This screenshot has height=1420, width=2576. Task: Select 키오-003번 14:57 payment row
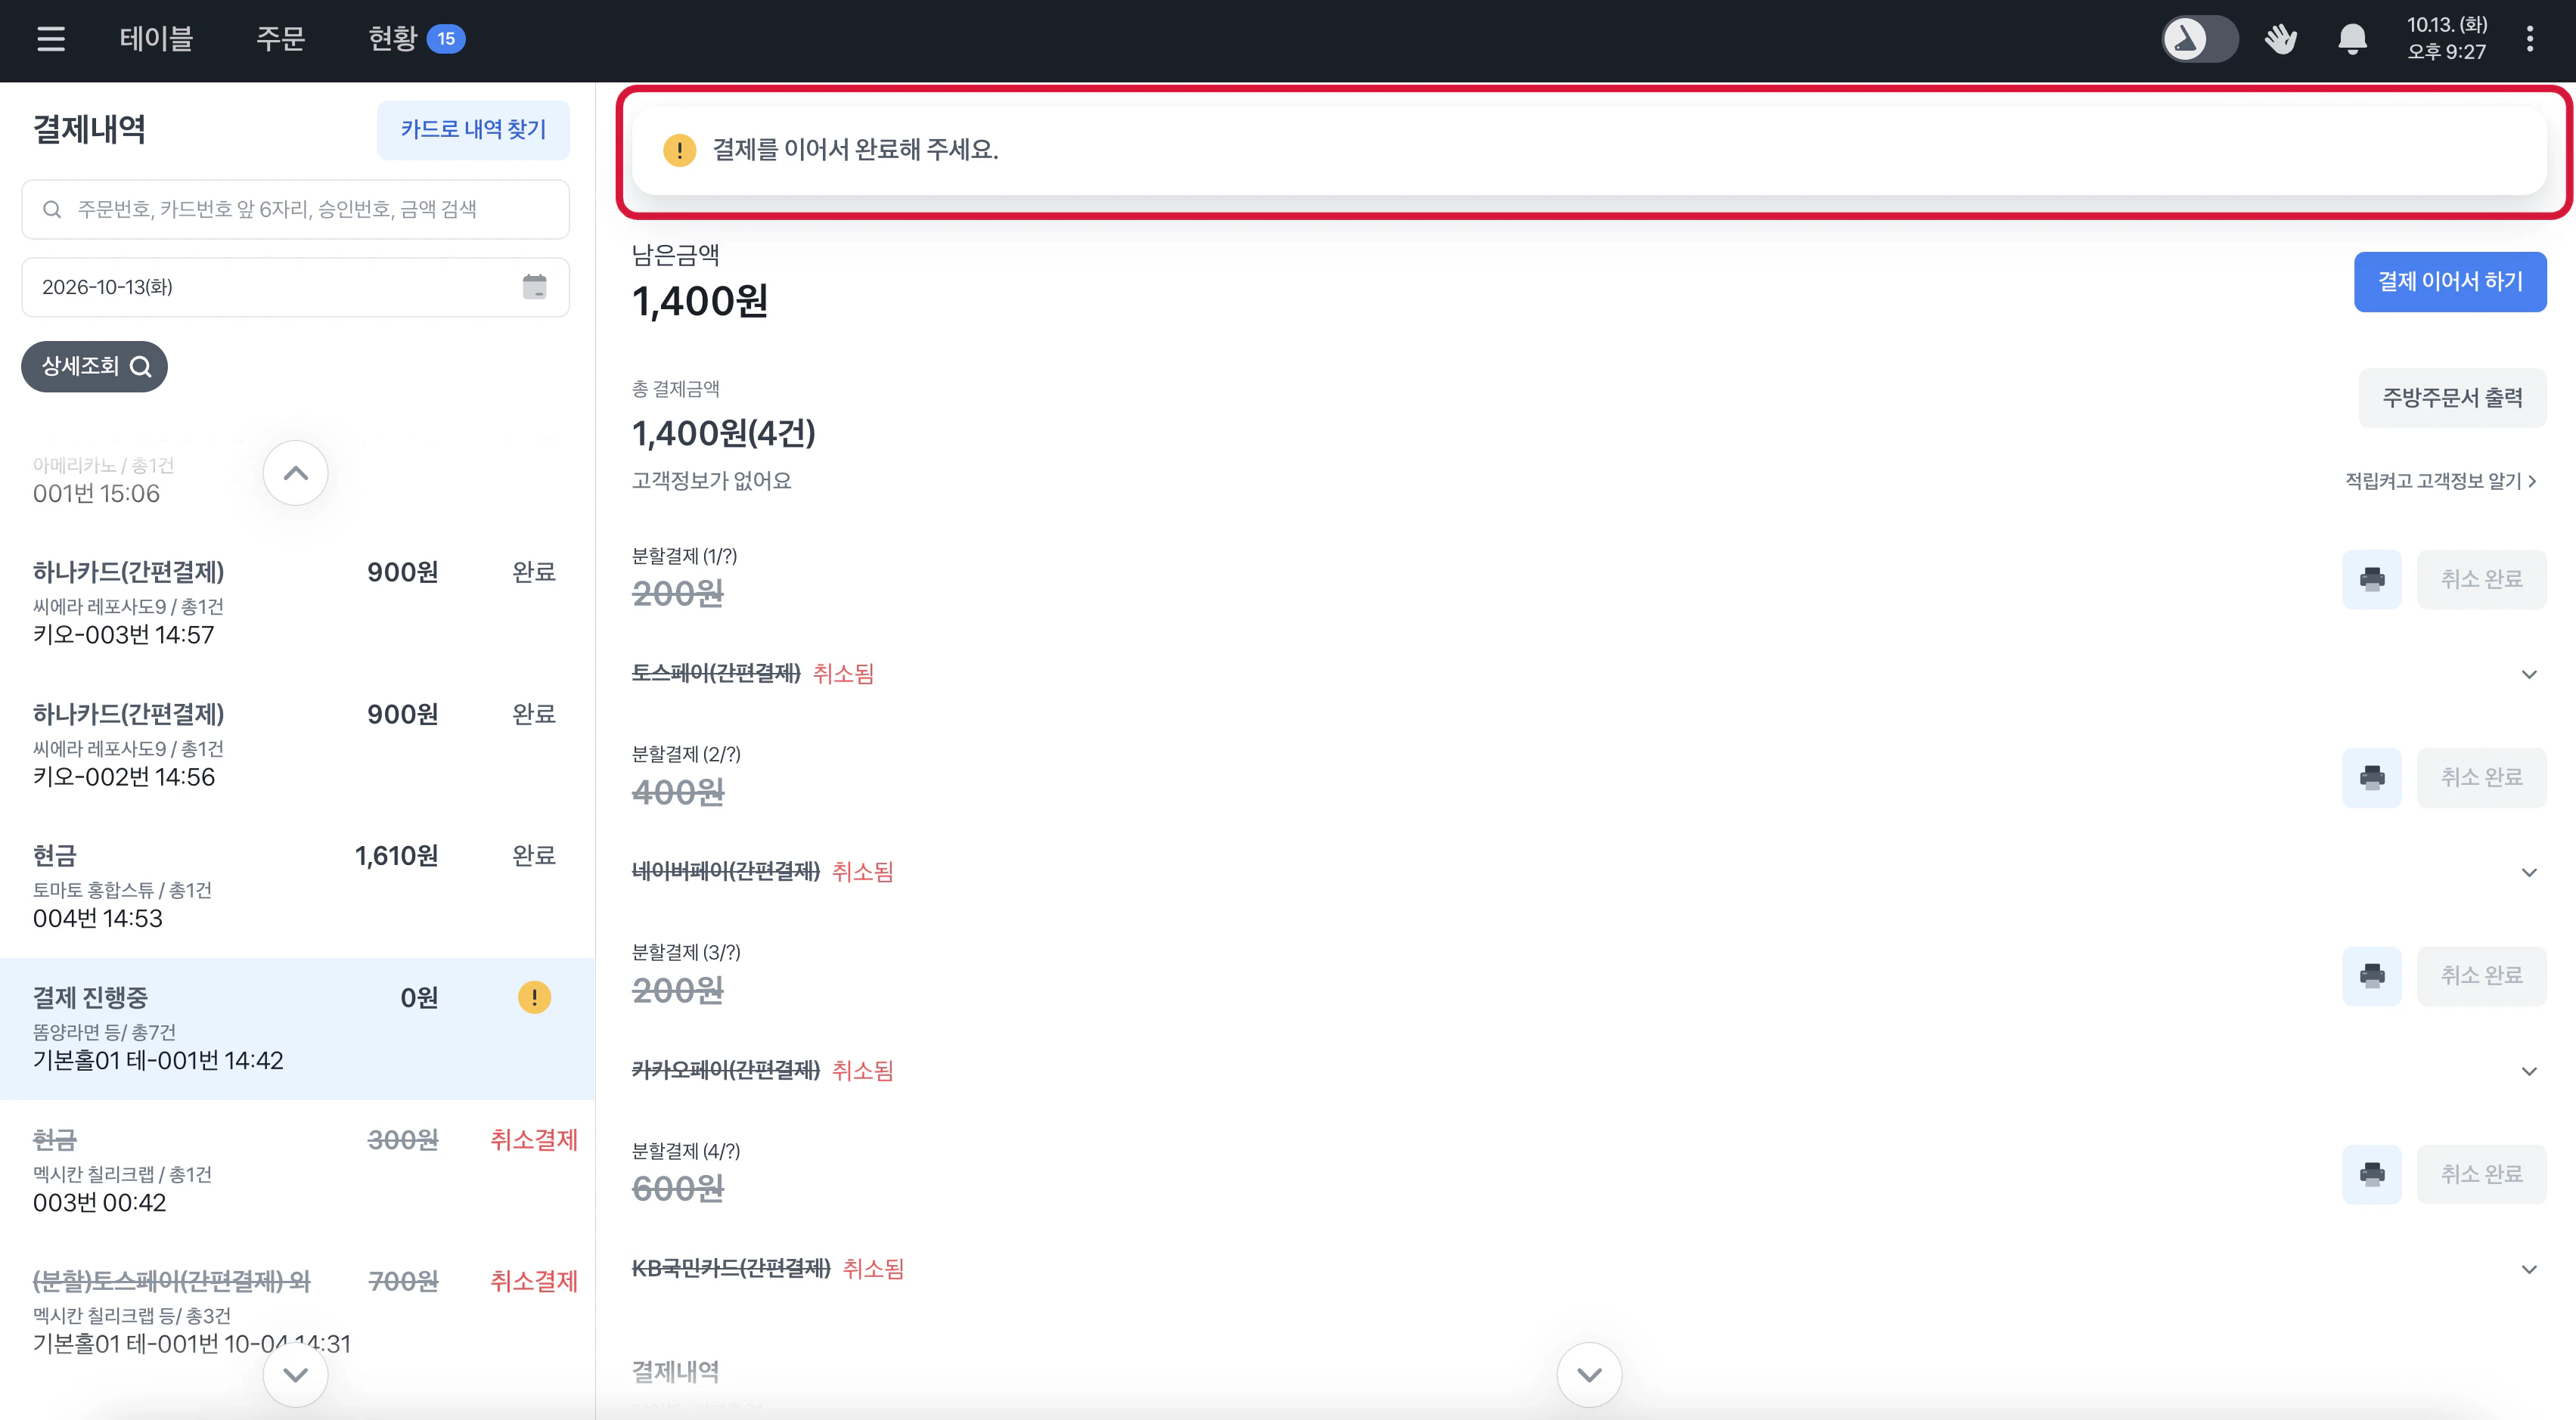pos(296,603)
